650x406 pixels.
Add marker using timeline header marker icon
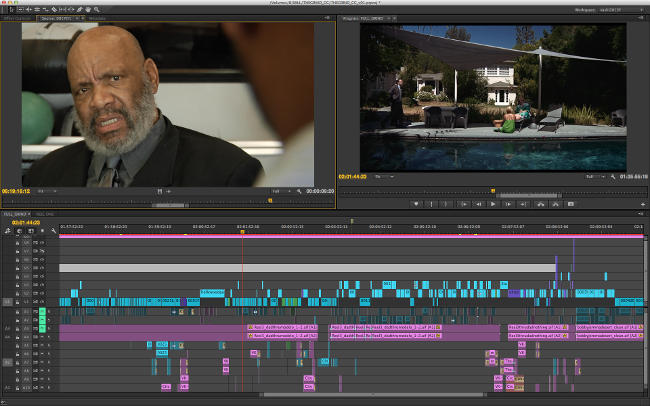click(x=42, y=231)
